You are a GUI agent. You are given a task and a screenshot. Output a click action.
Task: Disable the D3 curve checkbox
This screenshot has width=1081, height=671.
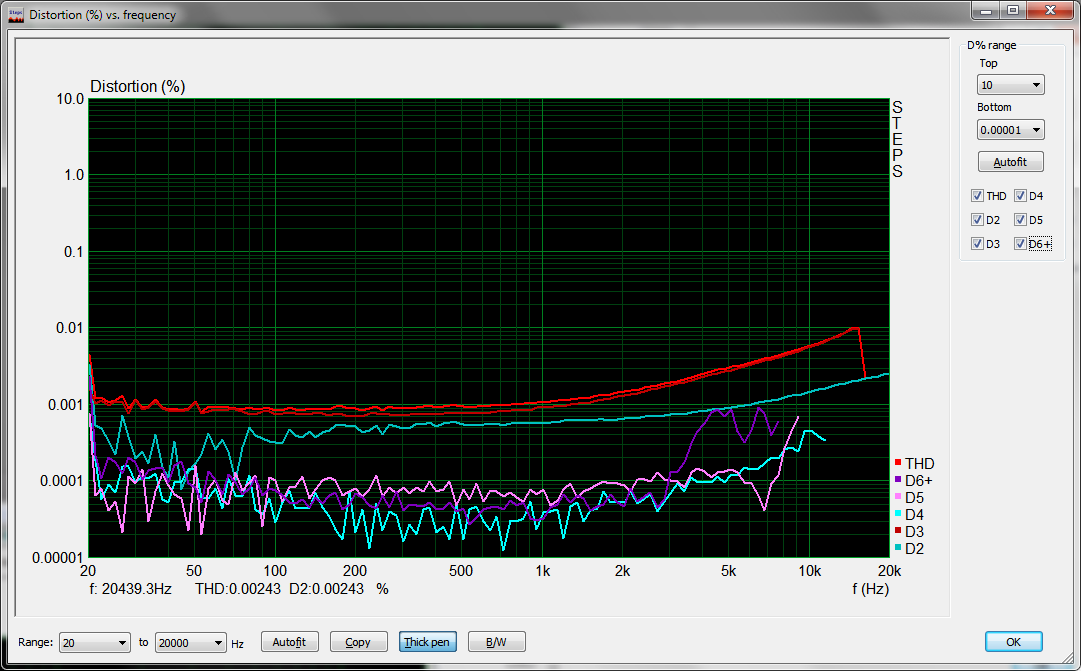pos(977,244)
